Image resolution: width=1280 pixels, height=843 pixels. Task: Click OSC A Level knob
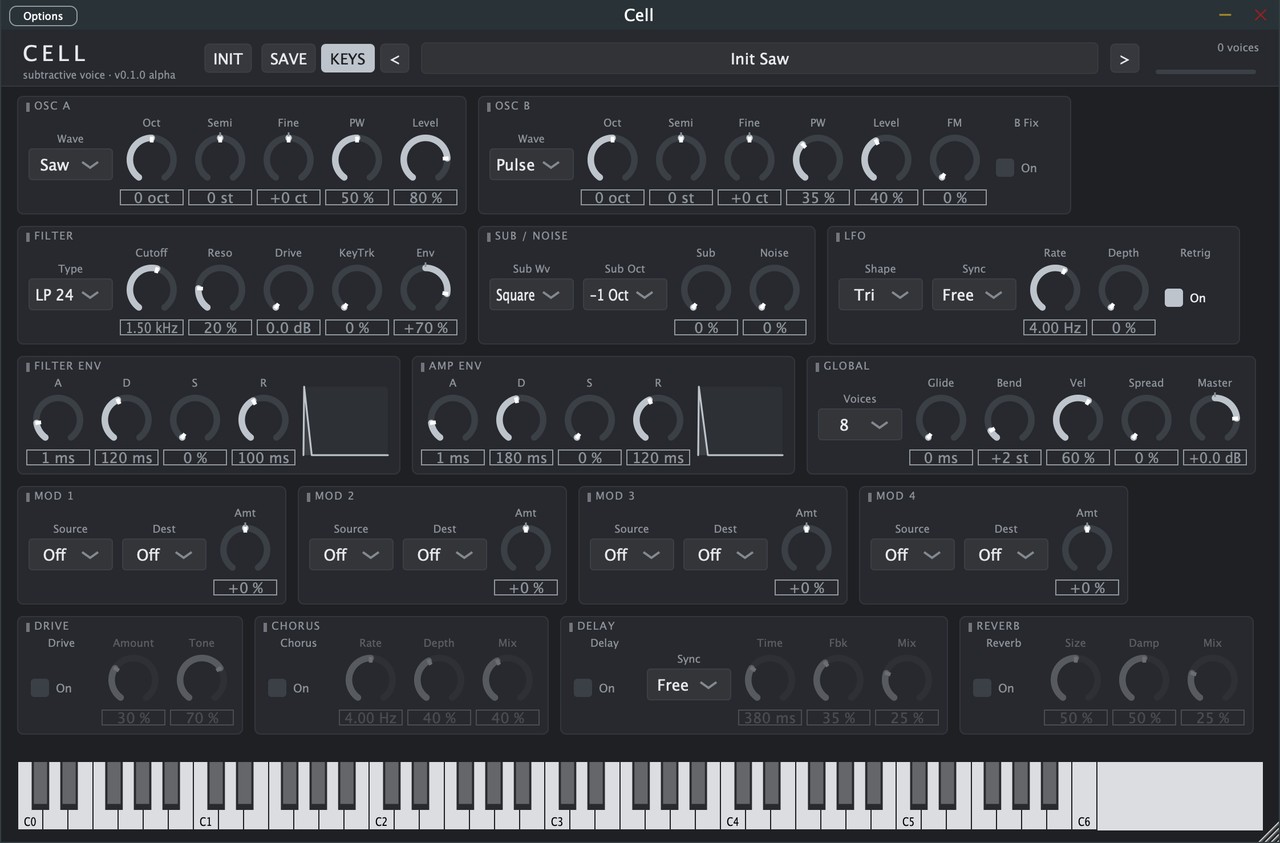[x=426, y=160]
